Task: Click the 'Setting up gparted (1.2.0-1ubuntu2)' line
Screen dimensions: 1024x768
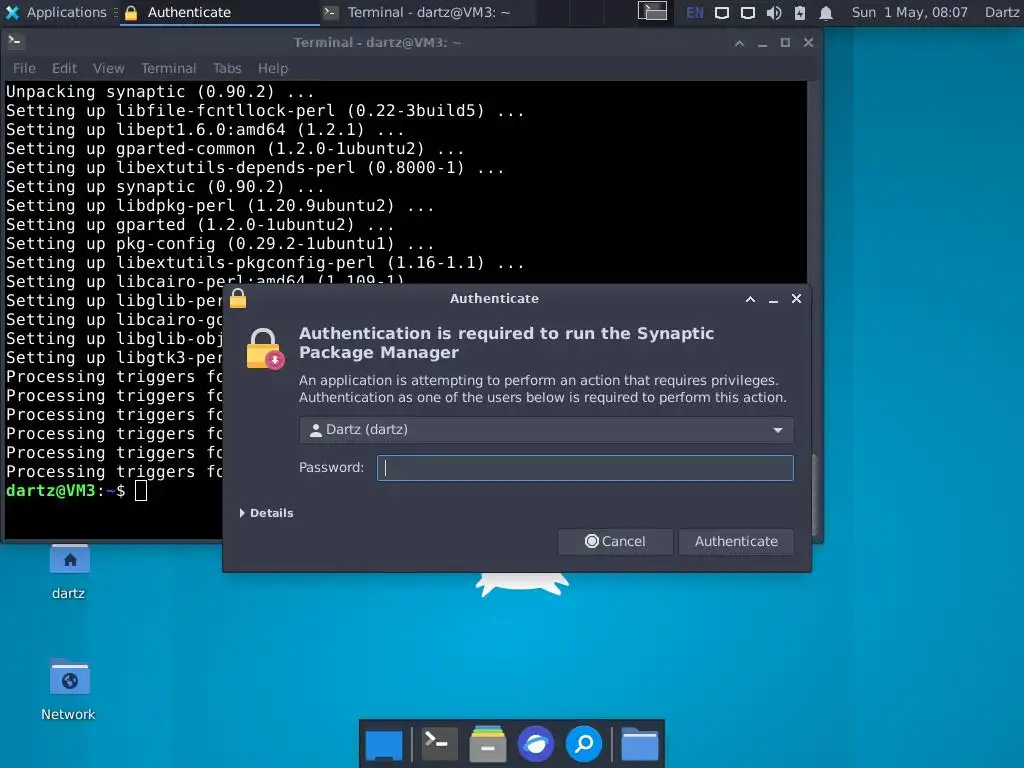Action: tap(200, 225)
